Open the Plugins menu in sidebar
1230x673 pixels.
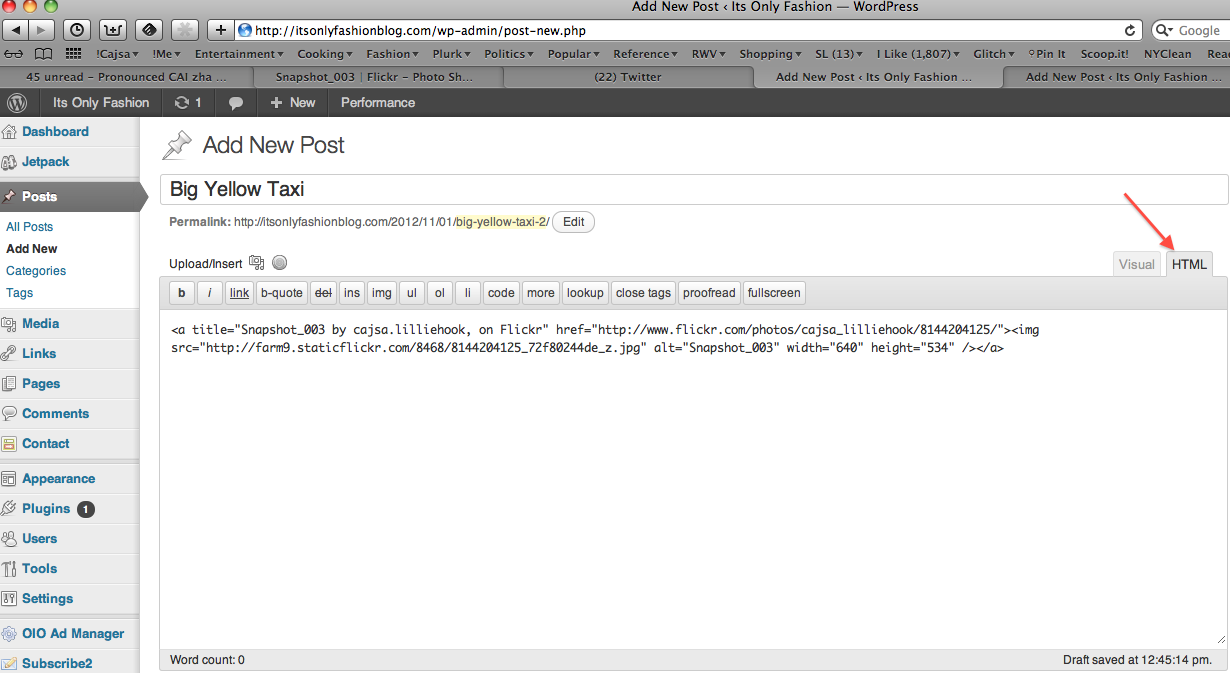click(x=46, y=508)
